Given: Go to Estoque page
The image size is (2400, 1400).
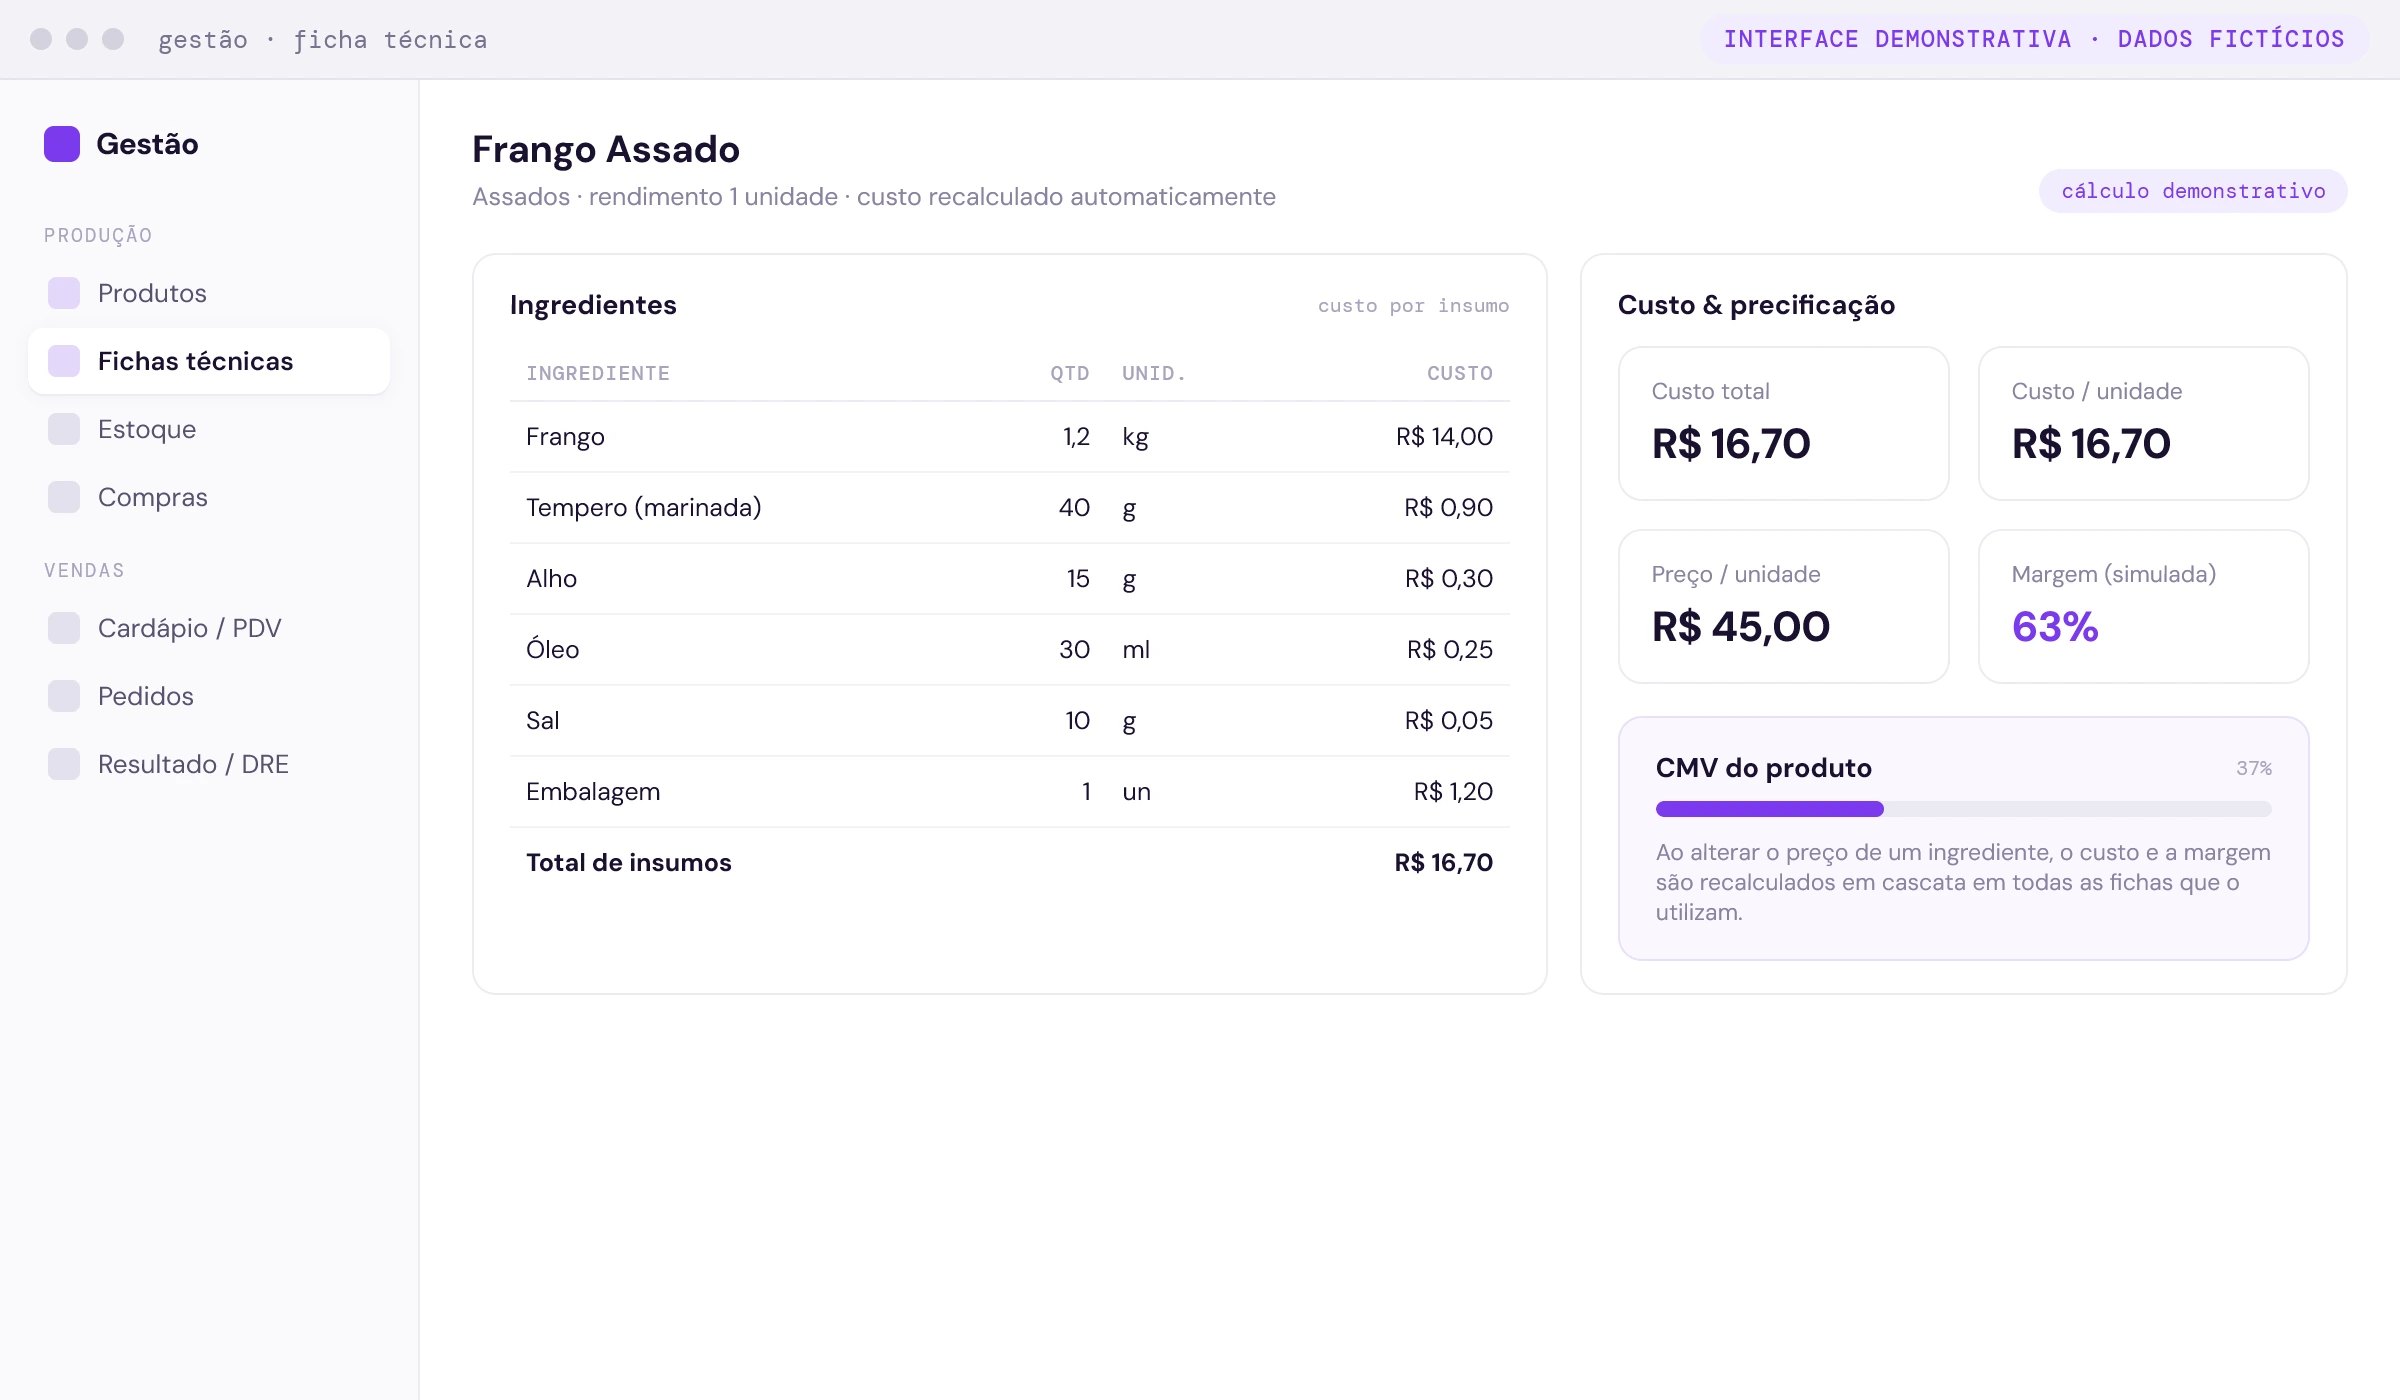Looking at the screenshot, I should pyautogui.click(x=209, y=429).
